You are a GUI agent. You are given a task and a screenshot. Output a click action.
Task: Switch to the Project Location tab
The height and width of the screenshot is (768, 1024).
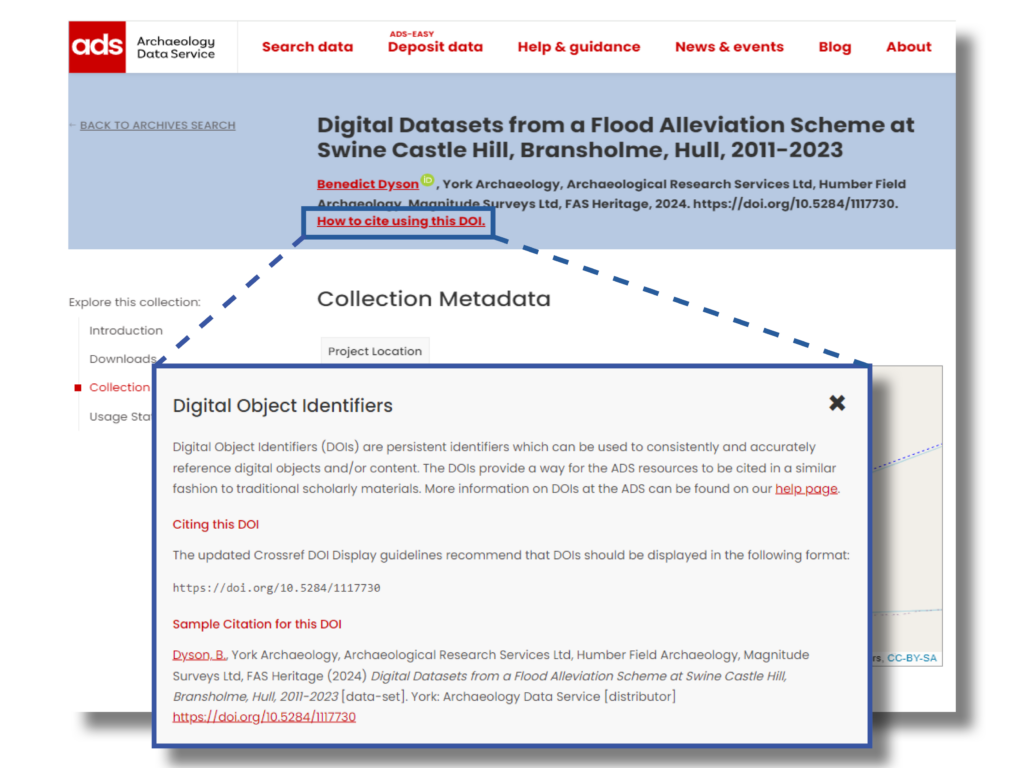(x=375, y=351)
